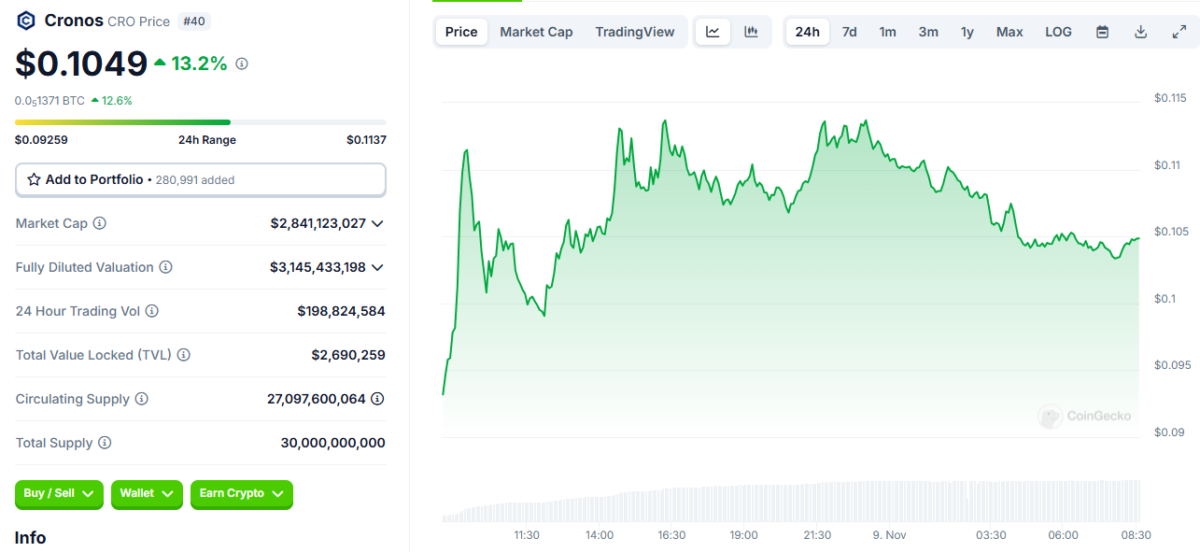Expand Market Cap details chevron
1200x552 pixels.
pos(377,224)
